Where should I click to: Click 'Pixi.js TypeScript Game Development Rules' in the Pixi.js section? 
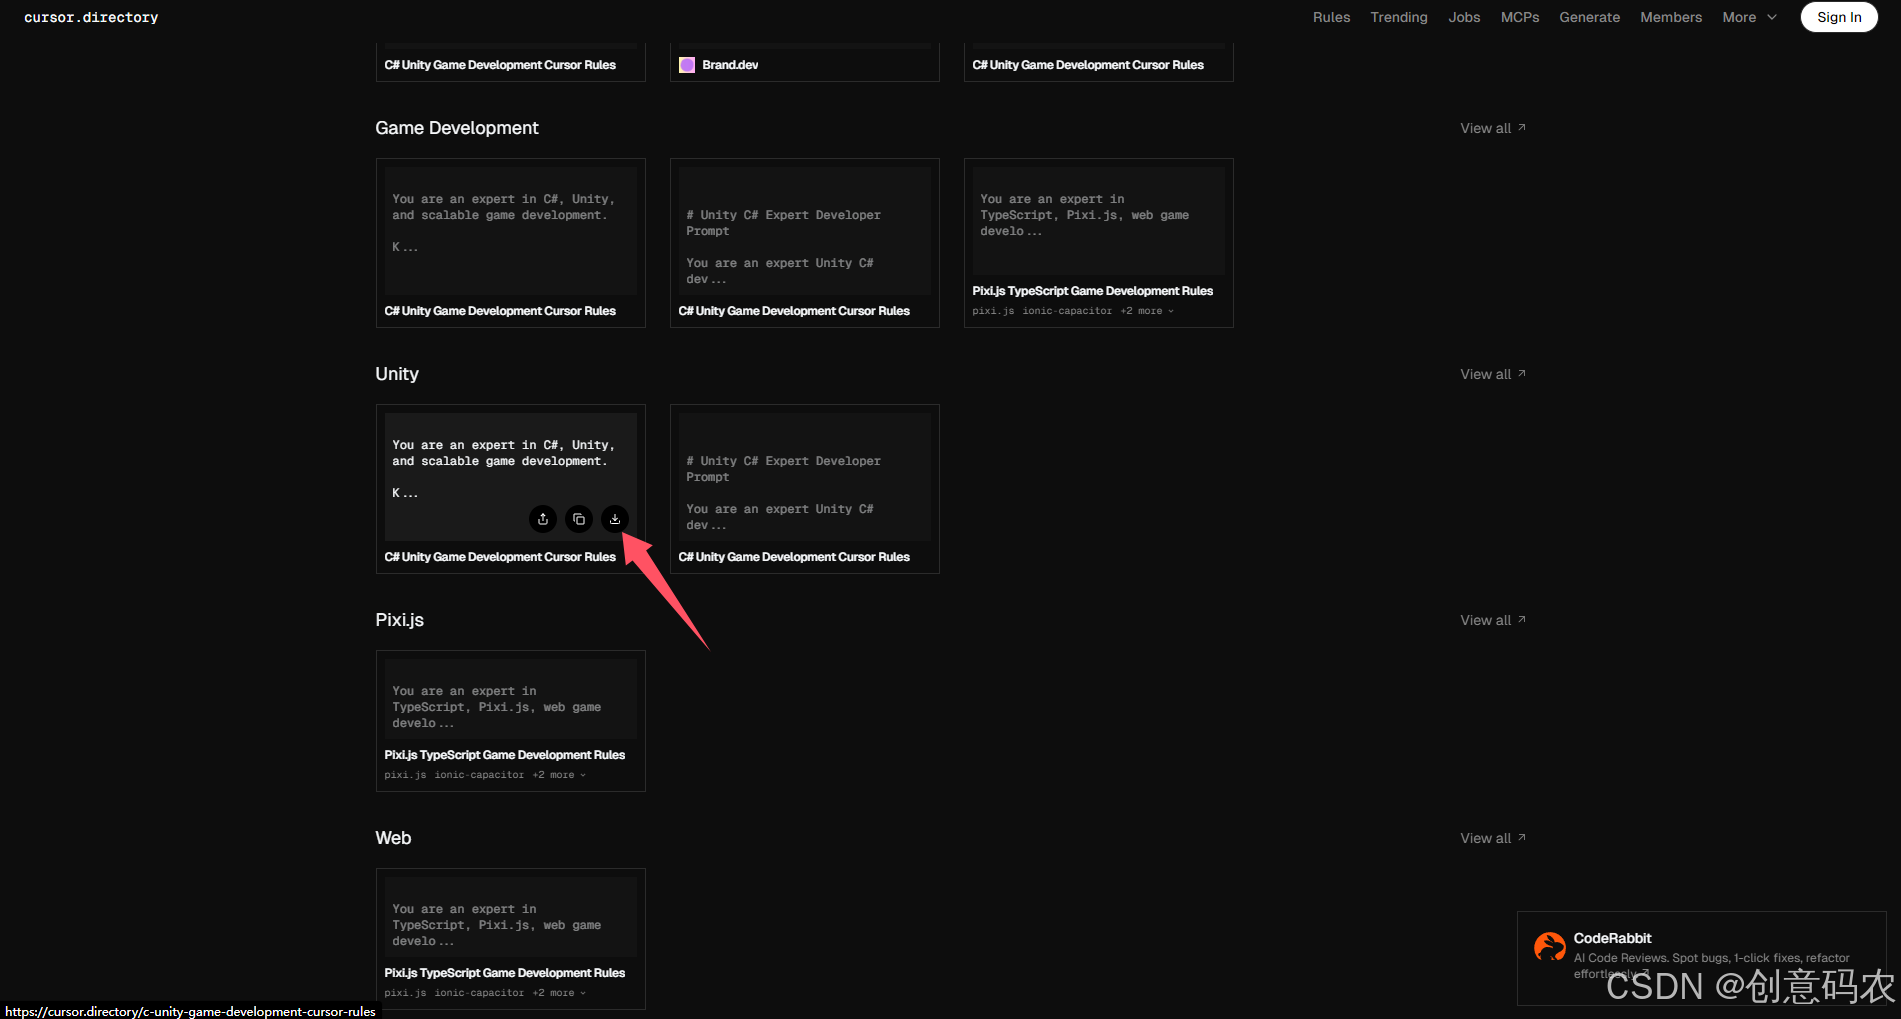[x=504, y=755]
